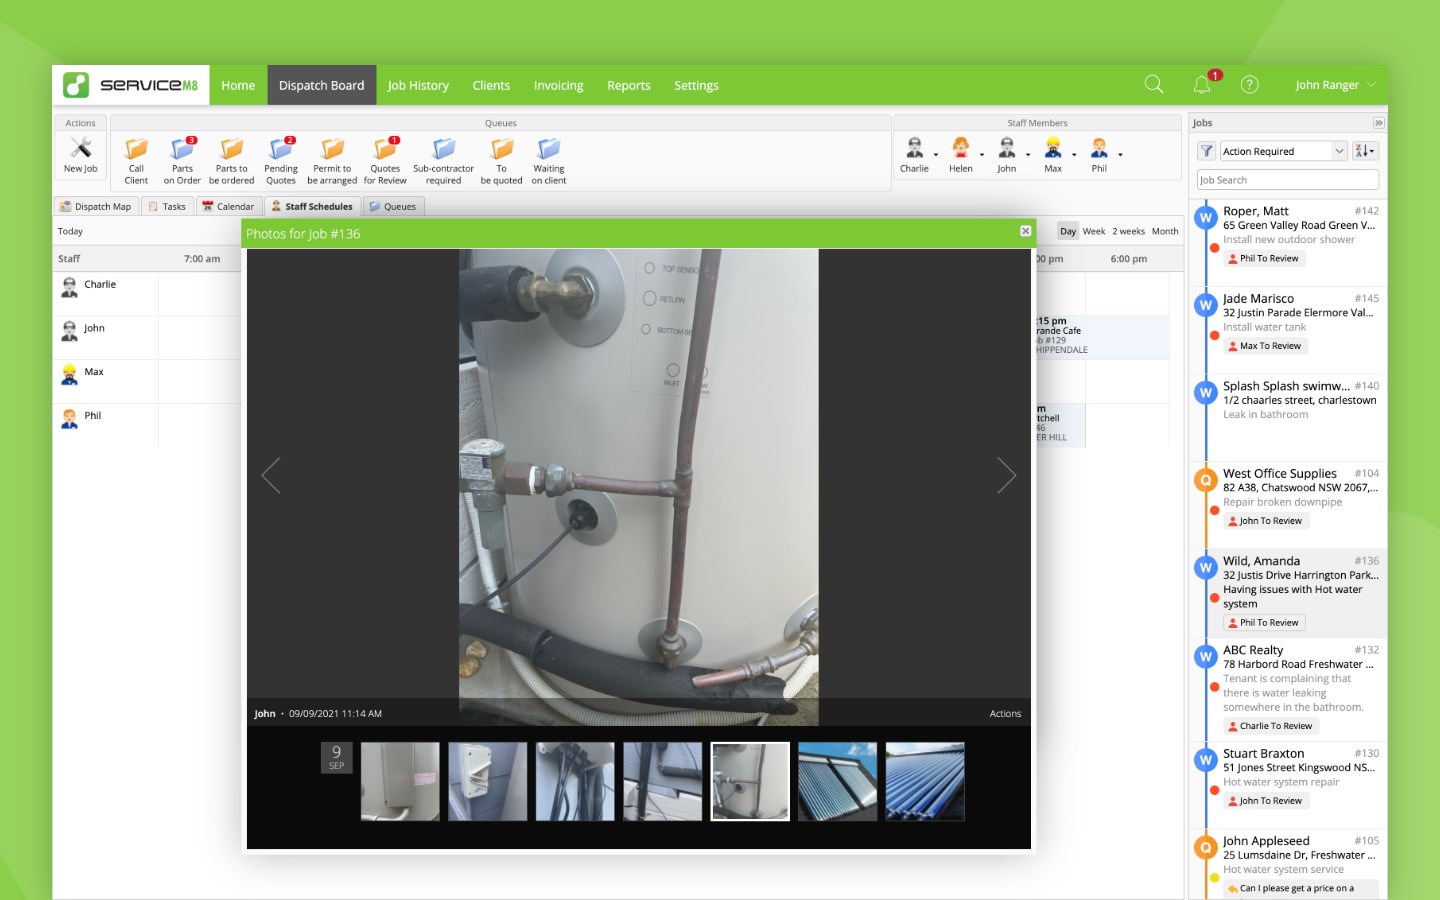Screen dimensions: 1440x900
Task: Open the Action Required filter dropdown
Action: click(1284, 151)
